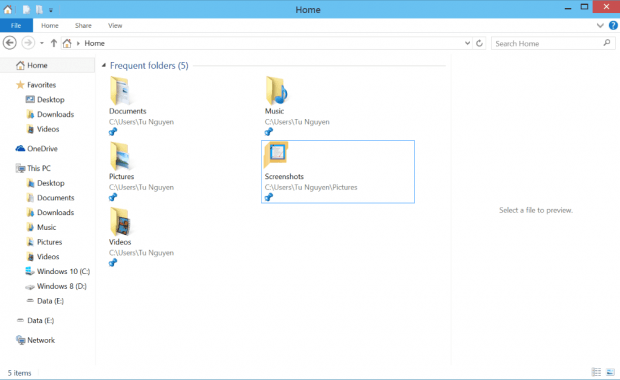The height and width of the screenshot is (380, 620).
Task: Expand the address bar history dropdown
Action: pos(467,43)
